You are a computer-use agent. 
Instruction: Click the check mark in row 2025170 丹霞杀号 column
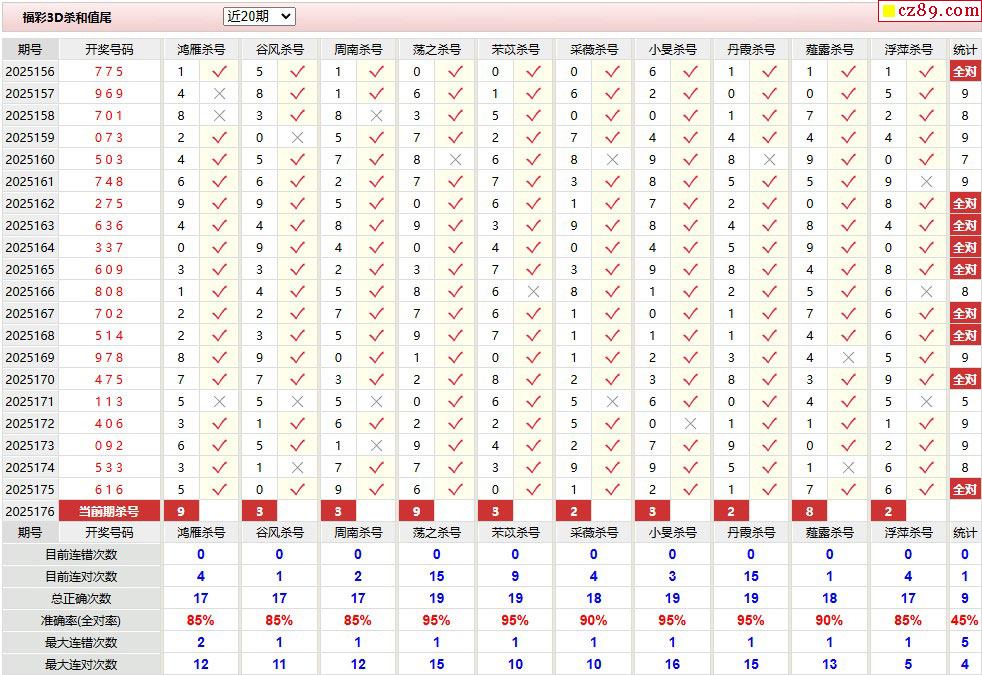tap(769, 379)
